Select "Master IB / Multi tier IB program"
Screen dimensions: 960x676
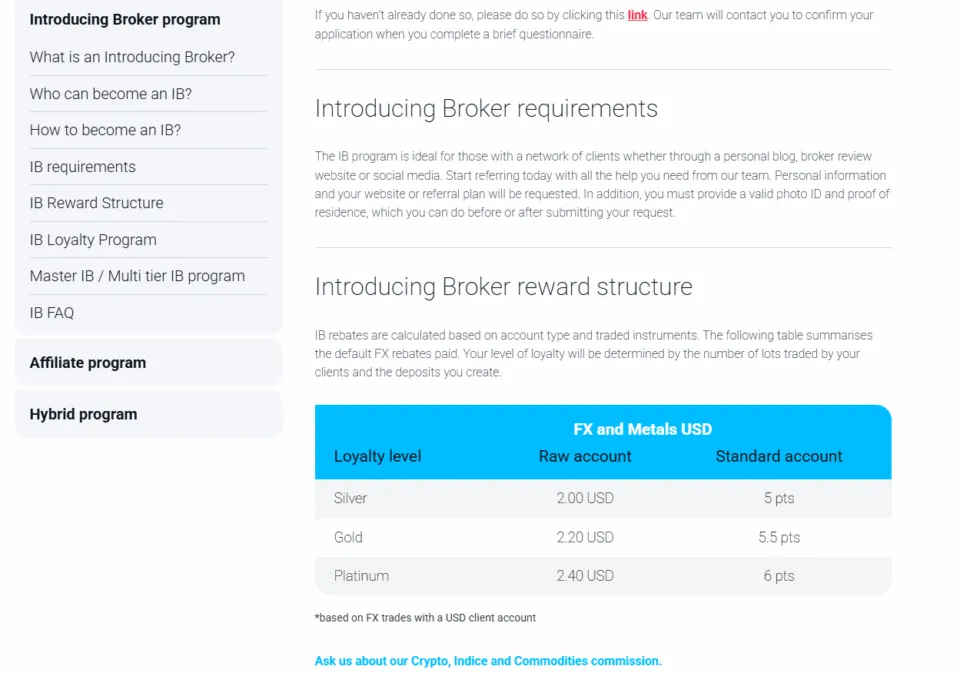pos(136,276)
